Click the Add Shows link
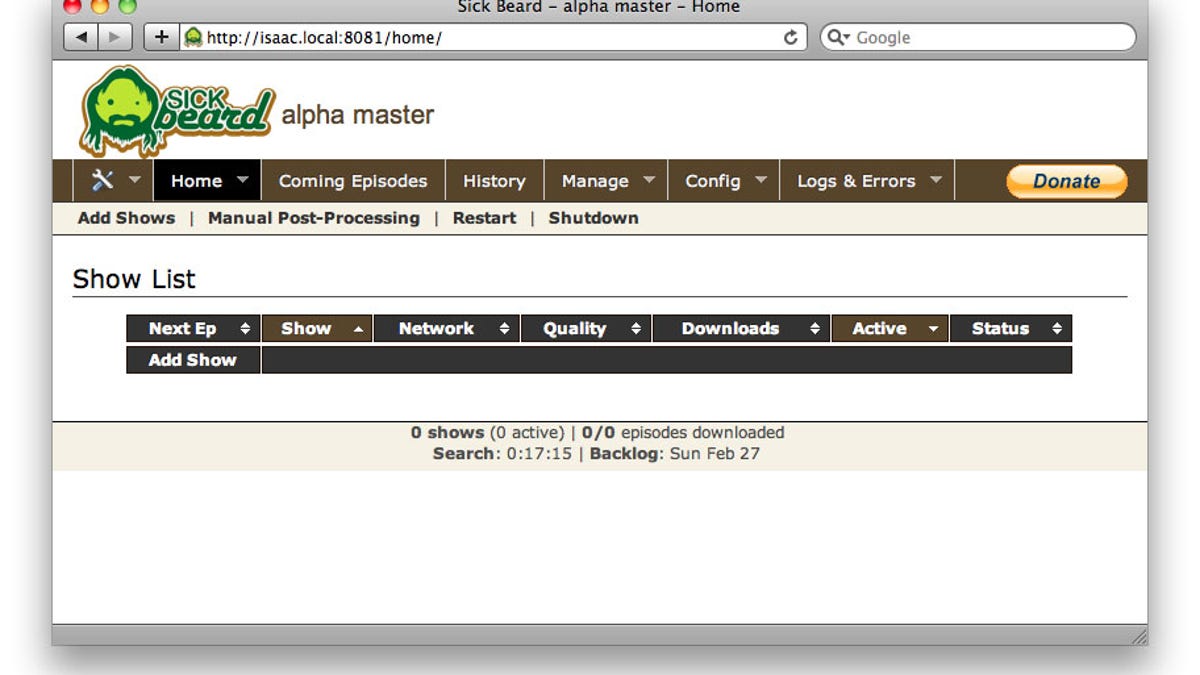Screen dimensions: 1200x675 point(126,218)
